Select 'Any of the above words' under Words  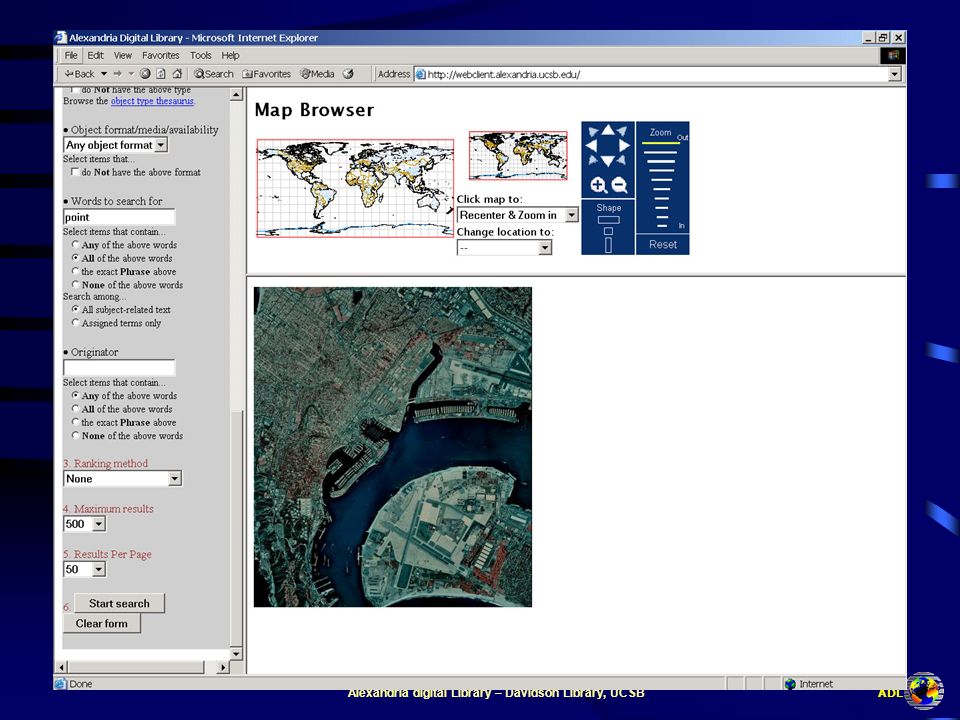(75, 244)
